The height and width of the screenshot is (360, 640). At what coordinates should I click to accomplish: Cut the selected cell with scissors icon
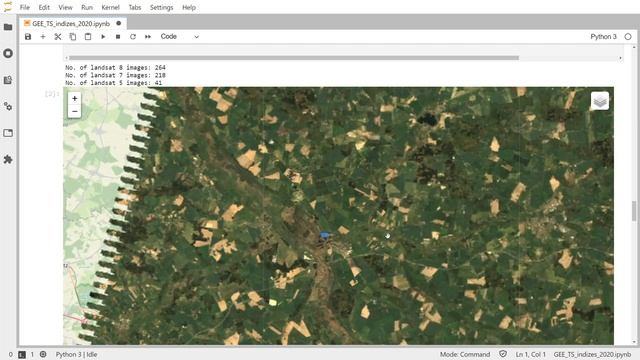[58, 37]
